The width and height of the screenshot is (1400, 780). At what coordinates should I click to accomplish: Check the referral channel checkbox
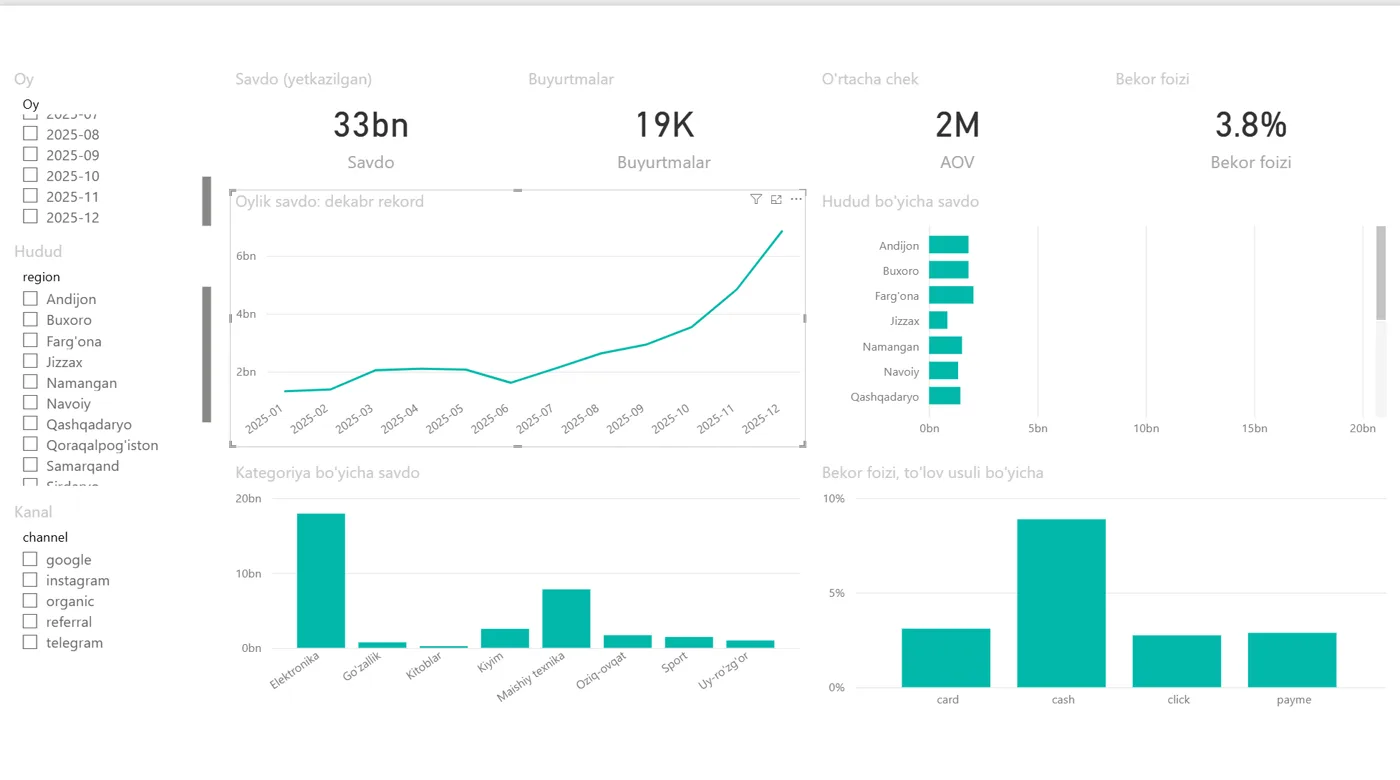(x=30, y=621)
